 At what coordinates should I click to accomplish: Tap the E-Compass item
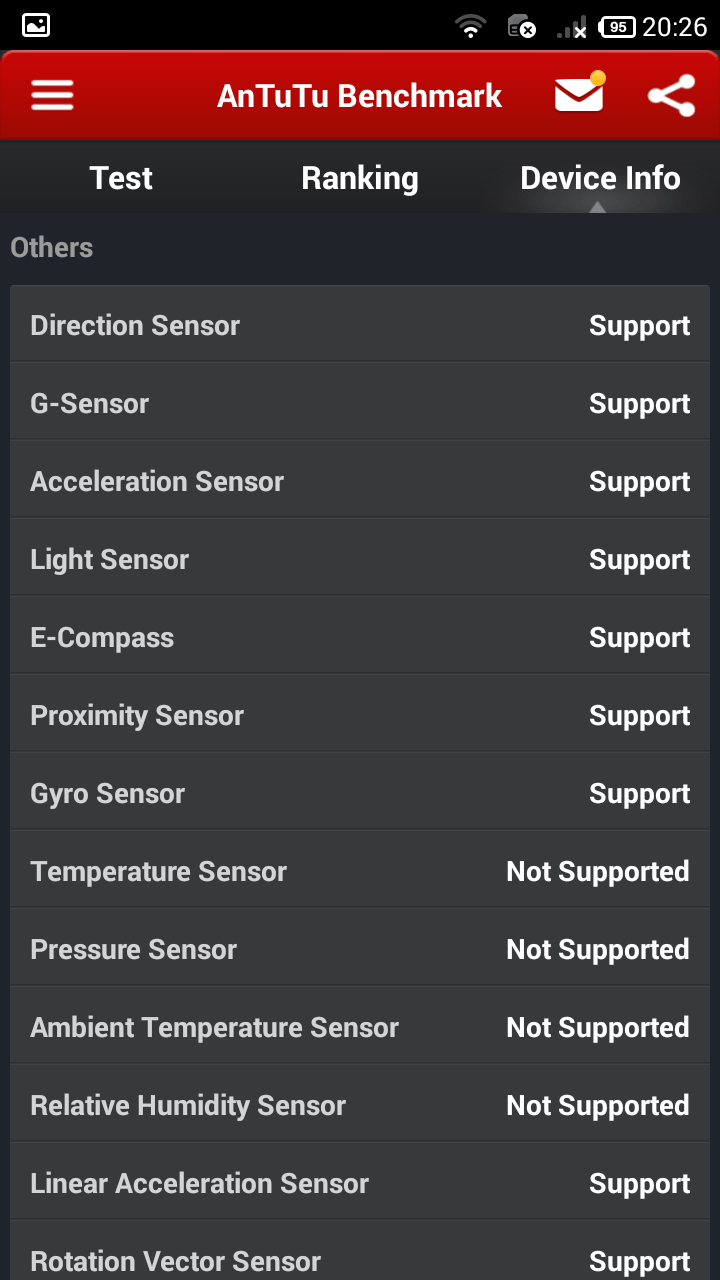[x=360, y=637]
